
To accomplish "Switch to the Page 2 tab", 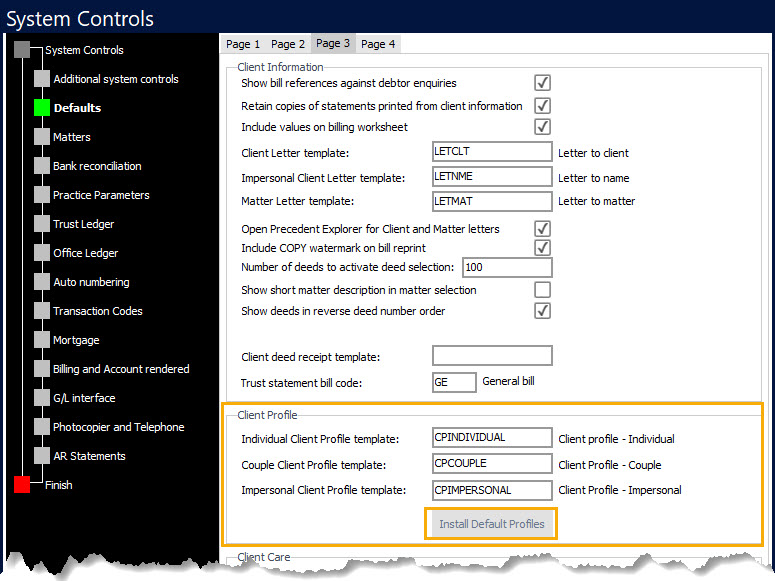I will tap(288, 44).
